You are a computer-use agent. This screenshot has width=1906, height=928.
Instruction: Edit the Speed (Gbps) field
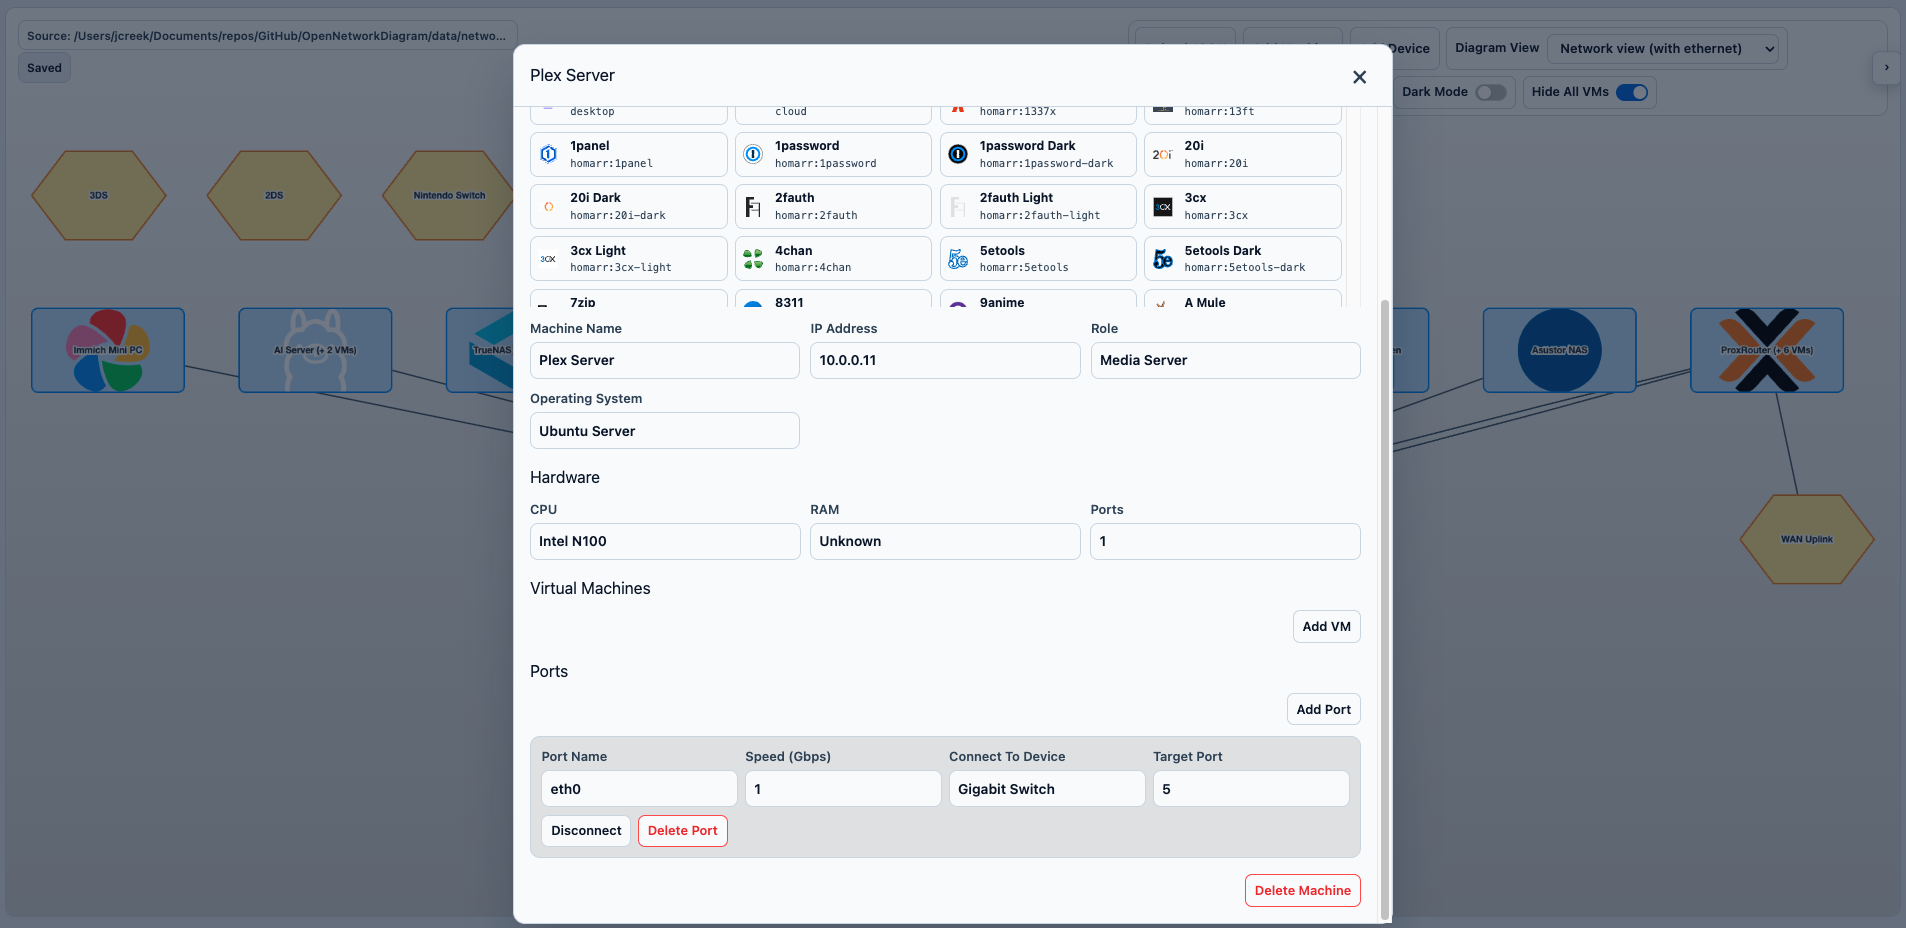[x=843, y=789]
